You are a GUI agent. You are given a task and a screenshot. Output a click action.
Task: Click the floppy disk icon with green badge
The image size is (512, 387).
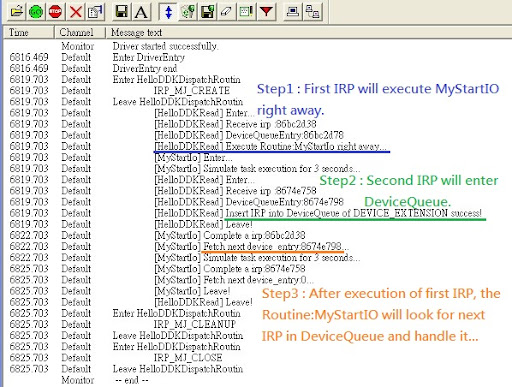(x=207, y=12)
